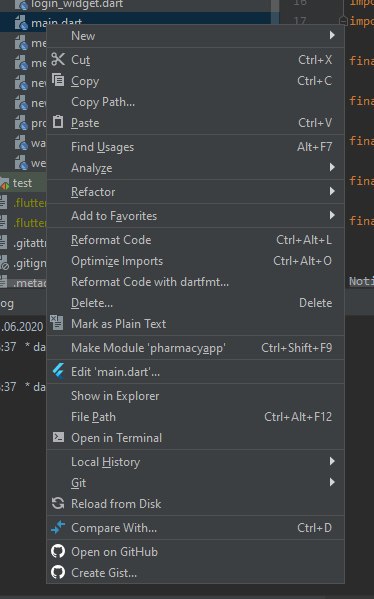Expand the New submenu arrow
Image resolution: width=374 pixels, height=599 pixels.
pos(332,35)
